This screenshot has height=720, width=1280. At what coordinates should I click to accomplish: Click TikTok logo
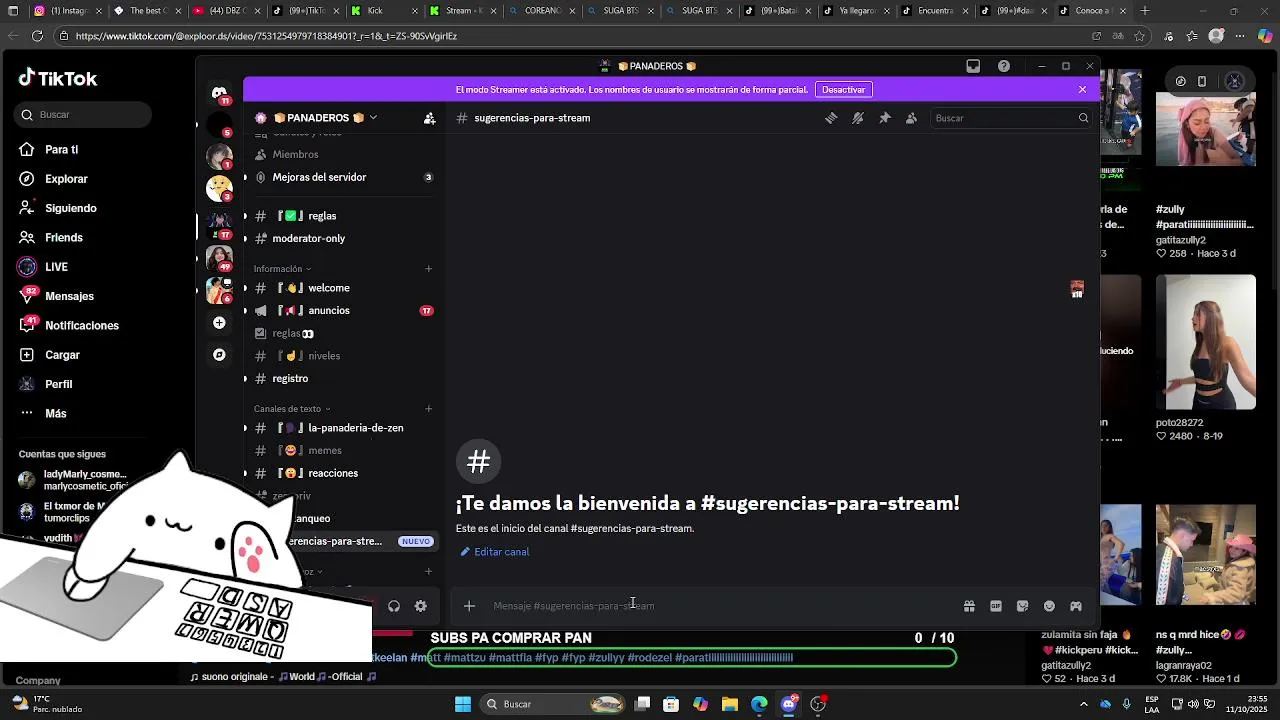[x=58, y=79]
